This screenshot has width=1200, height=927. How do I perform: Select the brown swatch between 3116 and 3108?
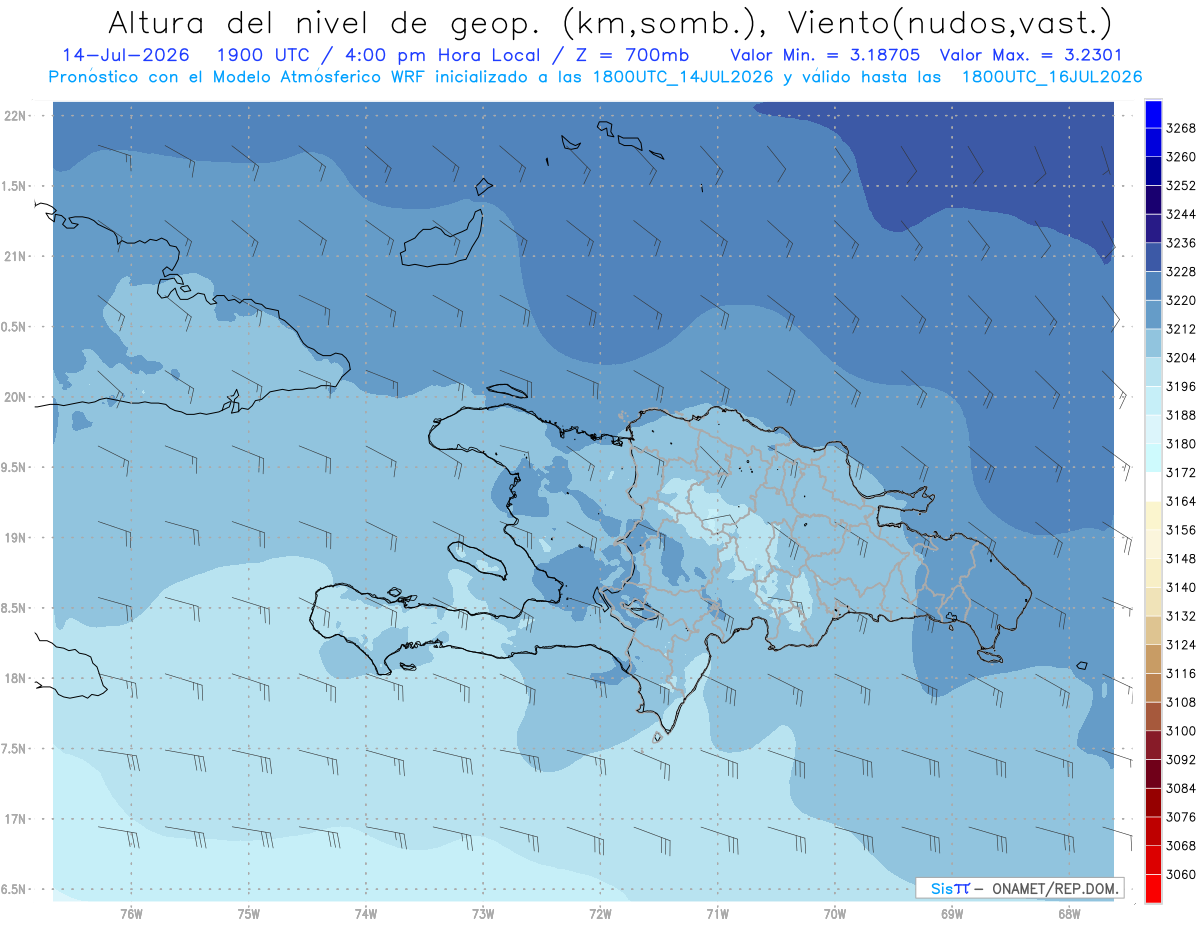click(1153, 687)
